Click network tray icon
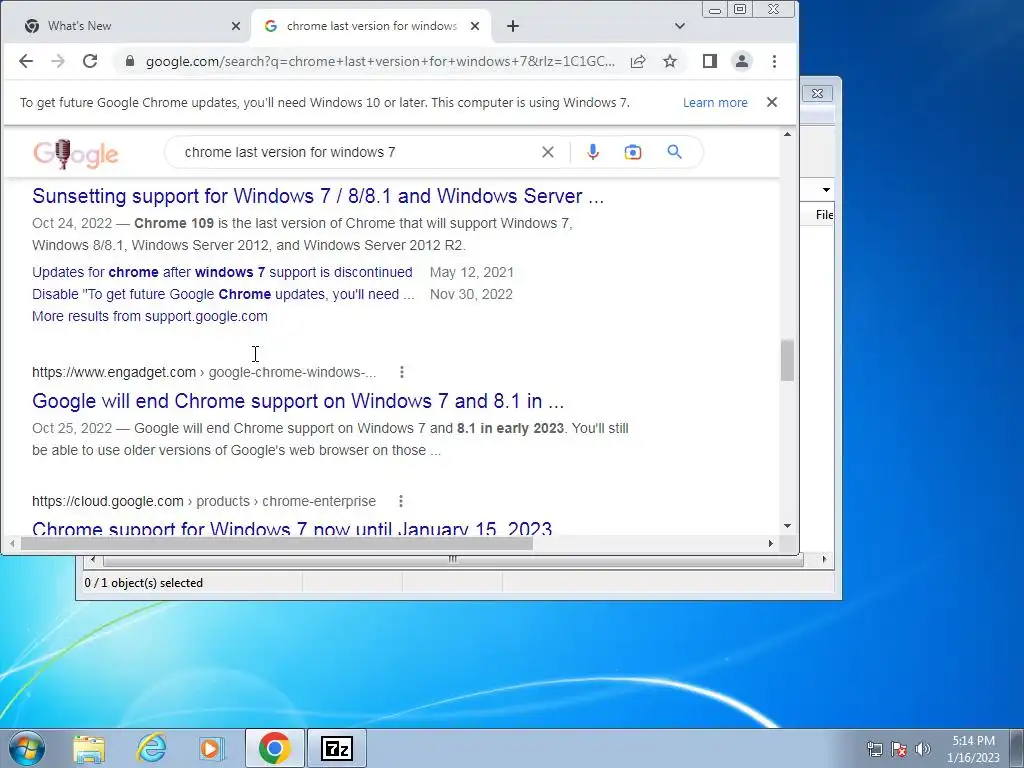This screenshot has height=768, width=1024. (874, 749)
